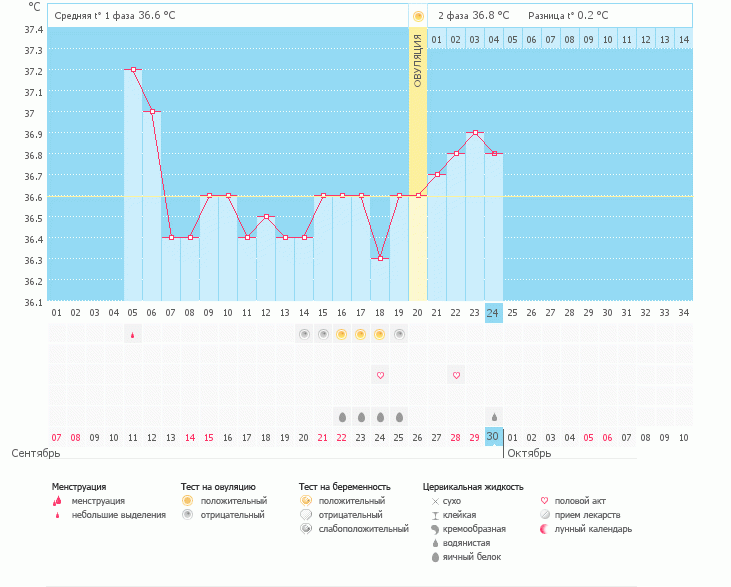
Task: Click the ovulation sun icon in header
Action: 418,17
